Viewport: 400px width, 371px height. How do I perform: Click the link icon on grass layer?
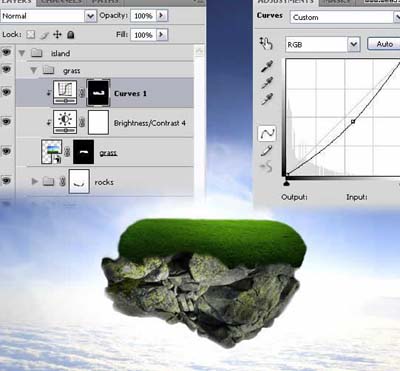(x=67, y=152)
